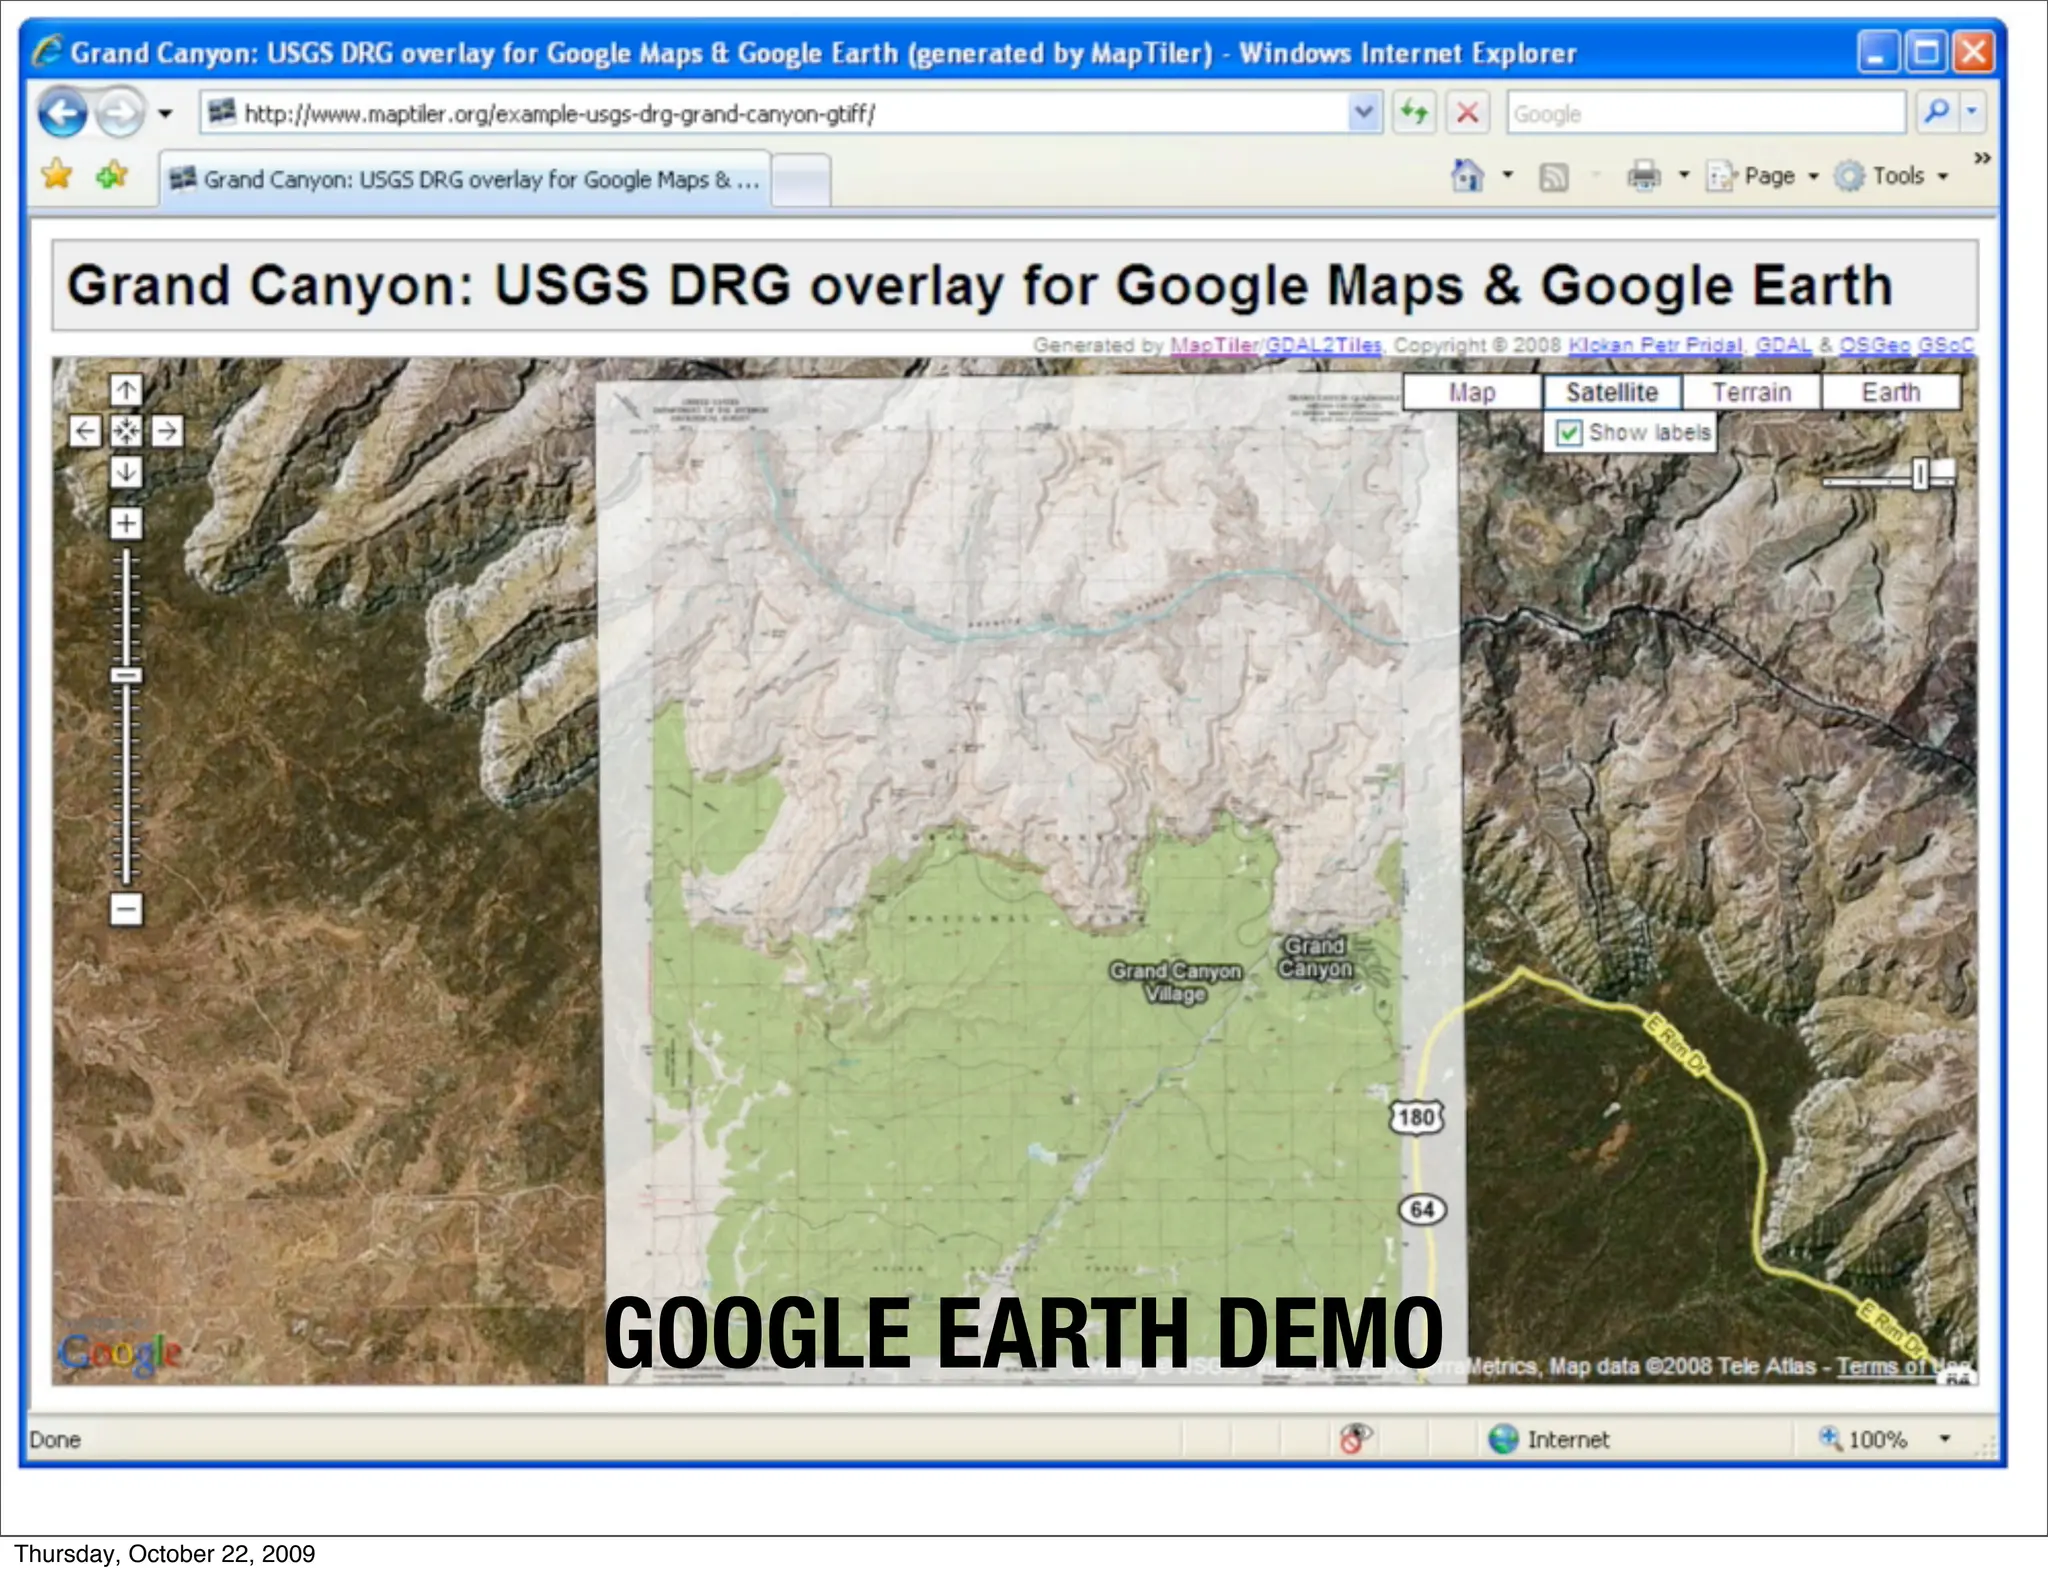The height and width of the screenshot is (1576, 2048).
Task: Click the green Refresh arrows icon
Action: tap(1414, 112)
